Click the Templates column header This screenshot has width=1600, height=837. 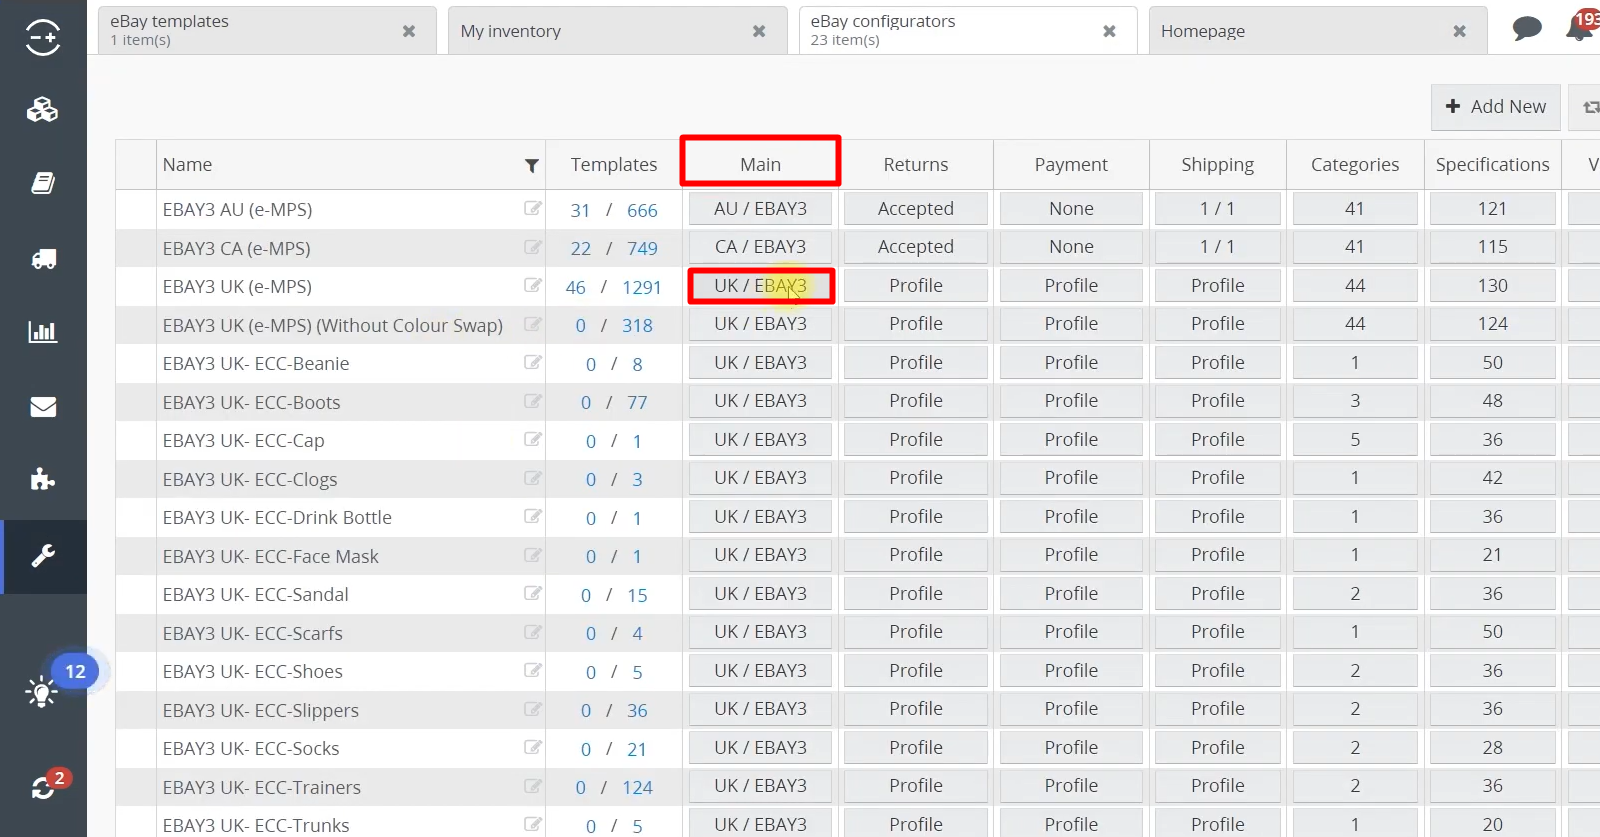pyautogui.click(x=614, y=165)
